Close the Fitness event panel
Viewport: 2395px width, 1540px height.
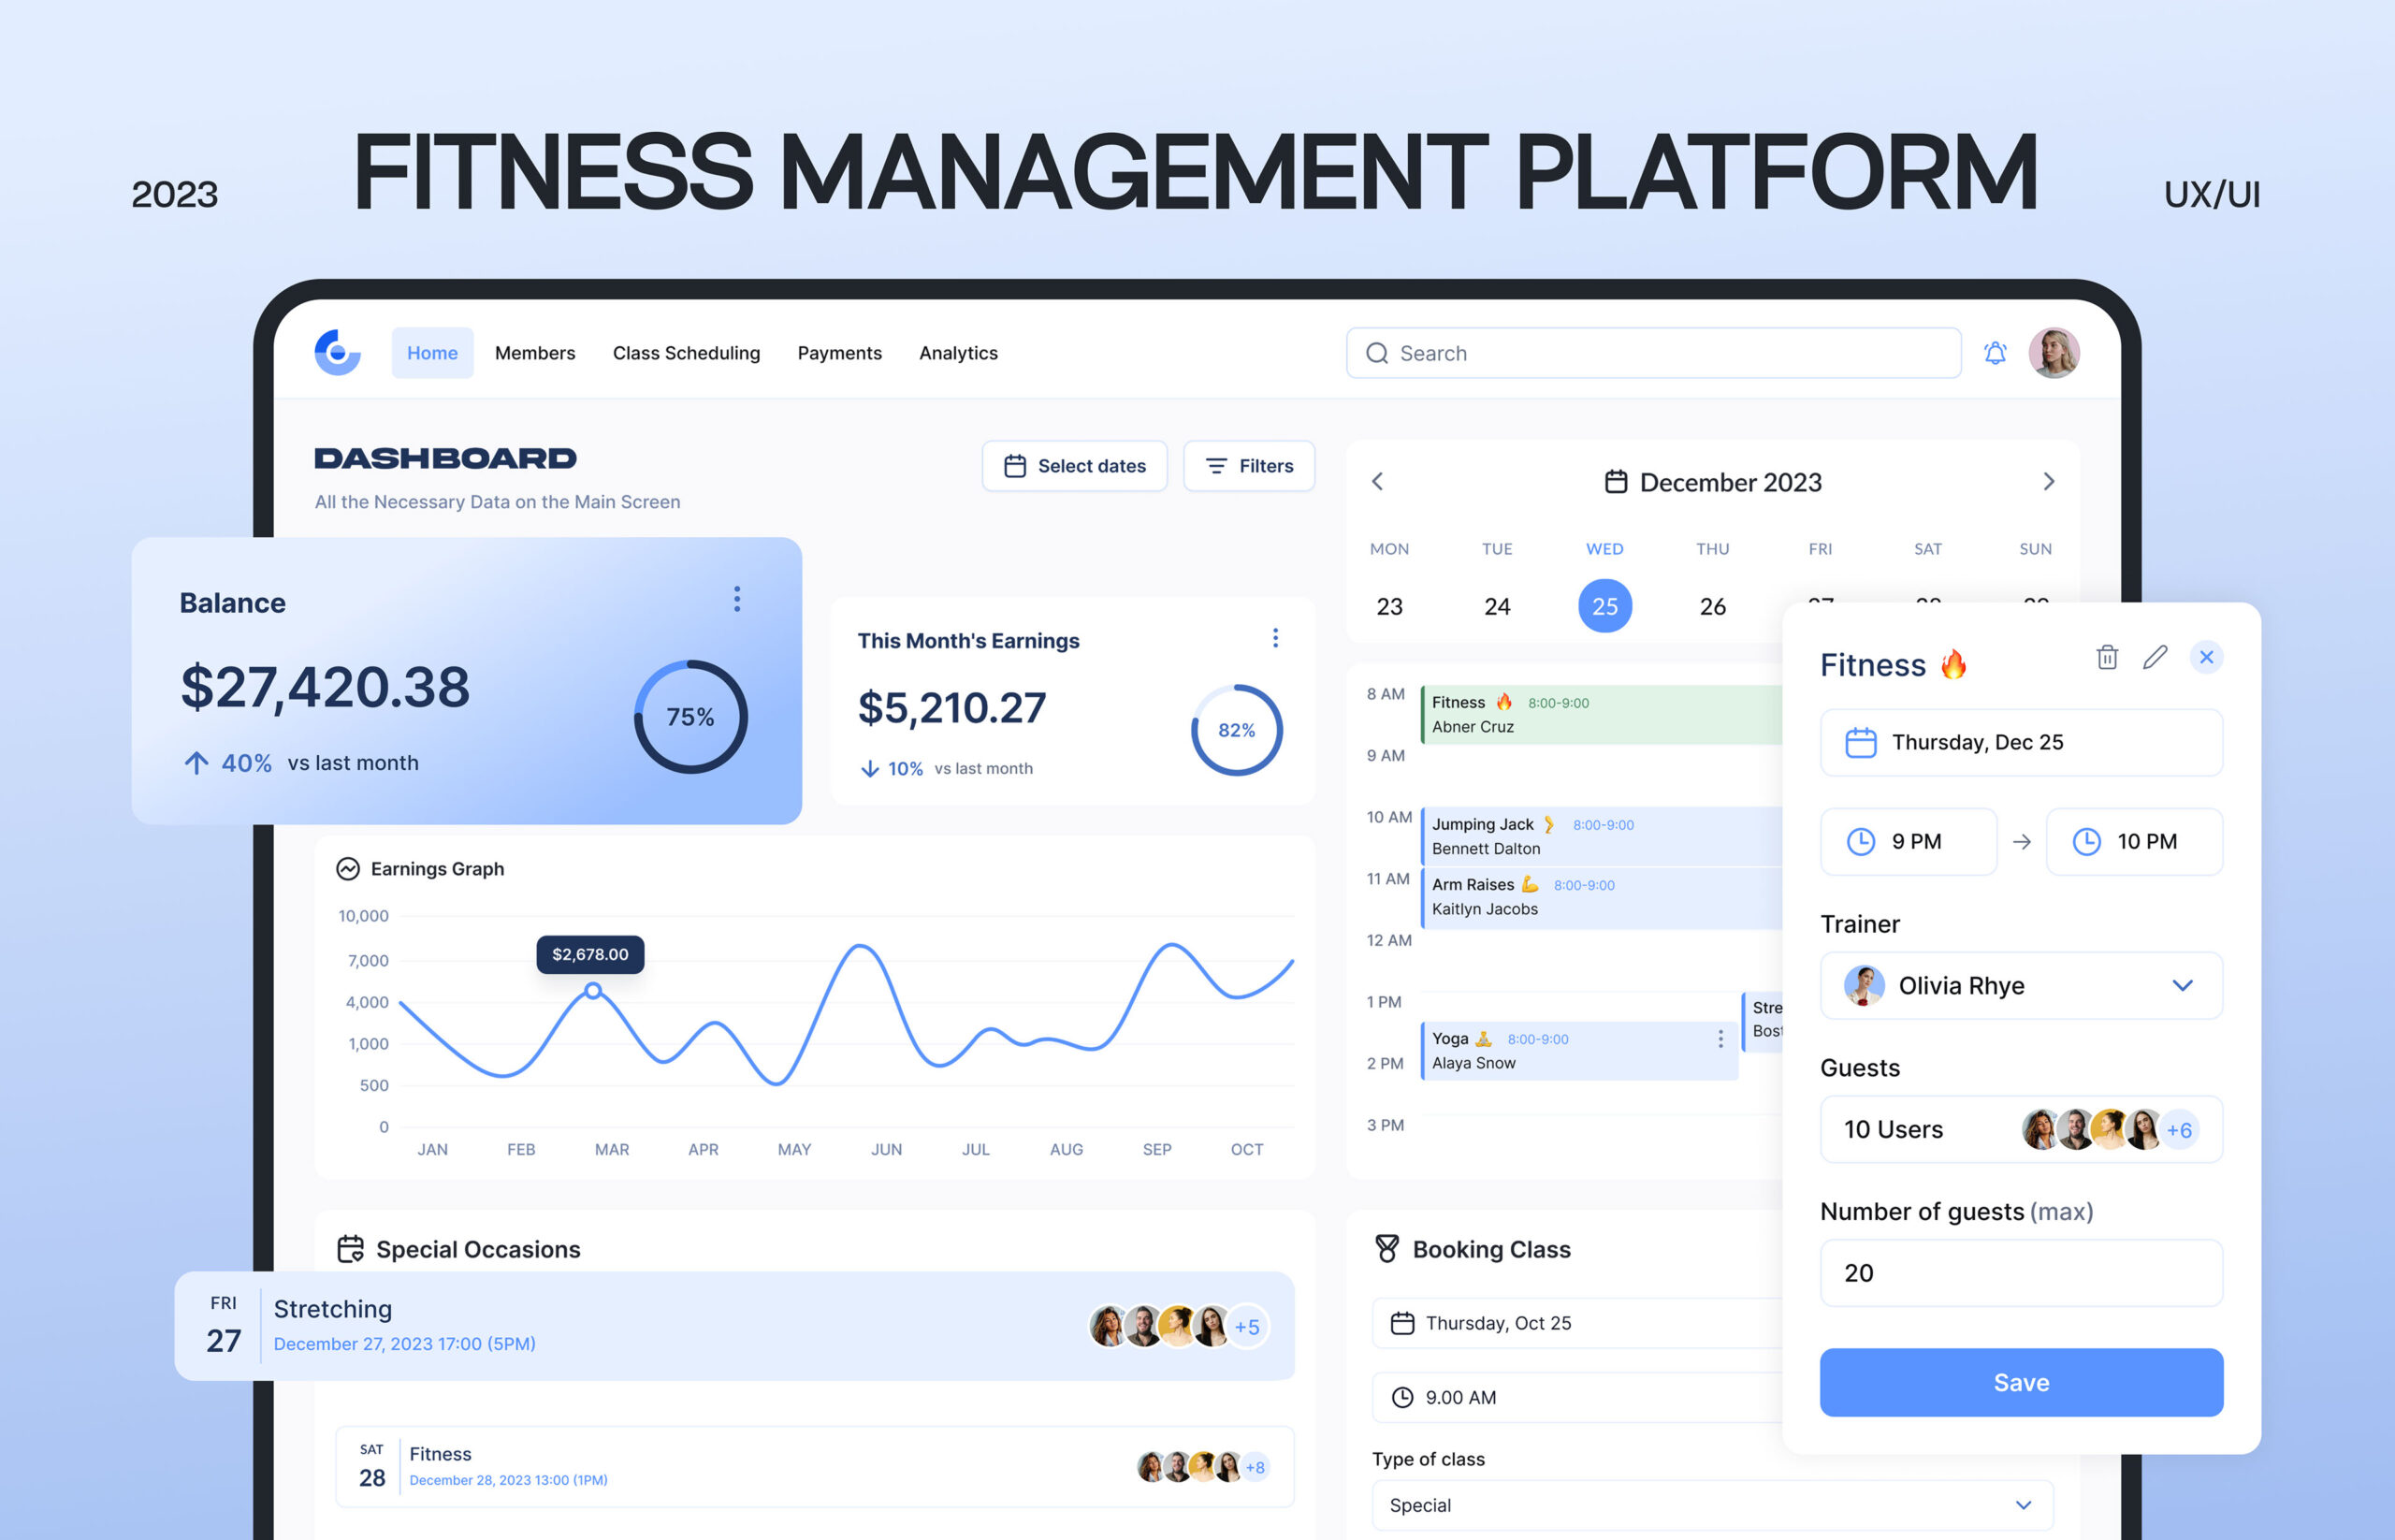click(x=2206, y=657)
